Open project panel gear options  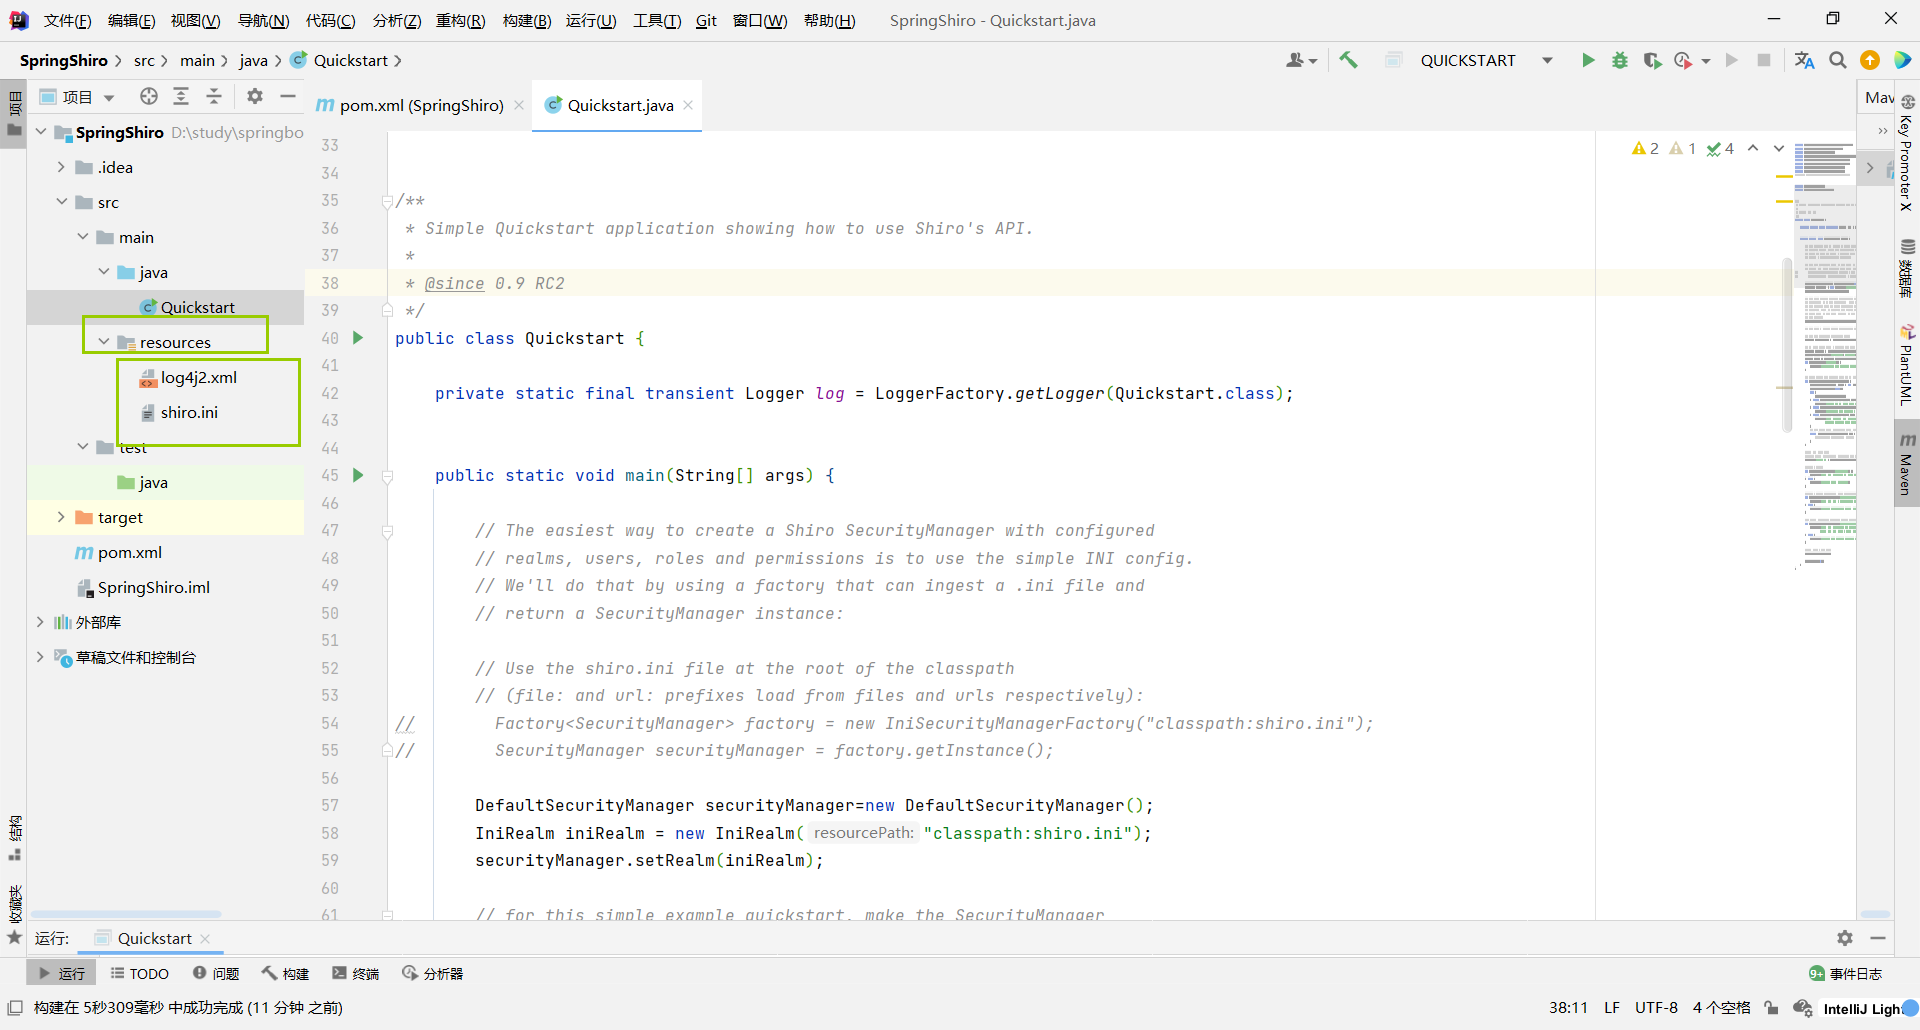[255, 96]
